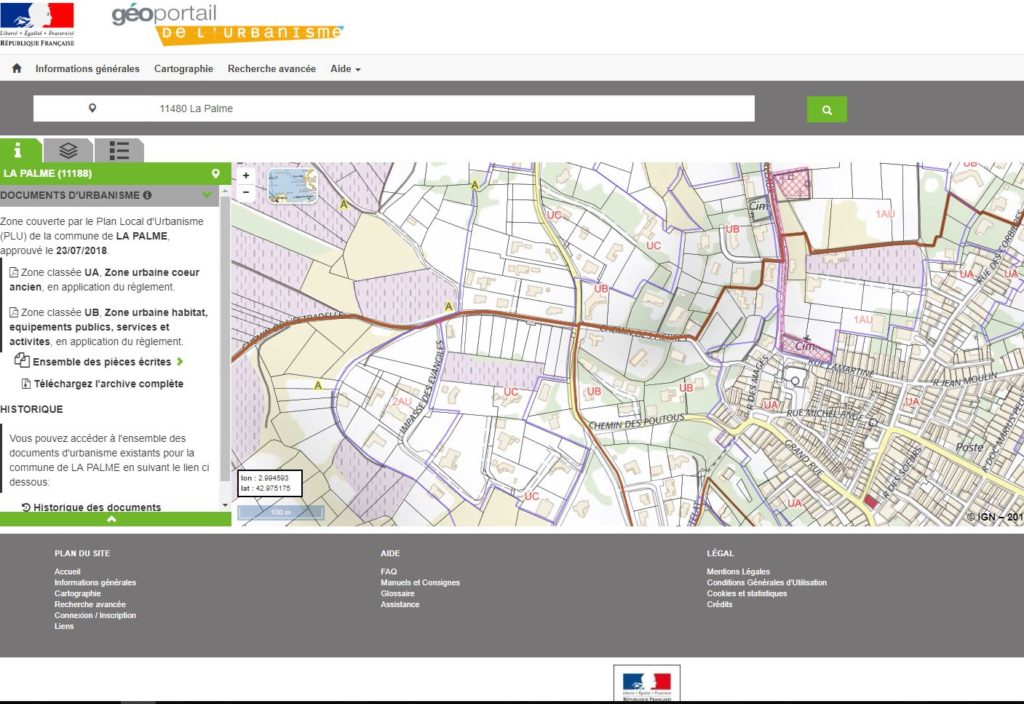Open Cartographie in the top navigation bar
The image size is (1024, 704).
pyautogui.click(x=184, y=69)
